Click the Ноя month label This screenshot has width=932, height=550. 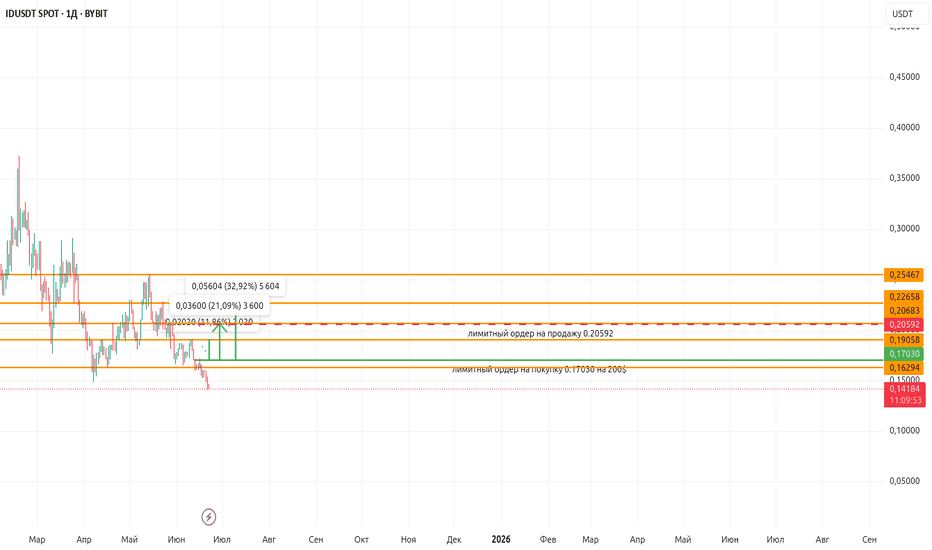point(408,540)
